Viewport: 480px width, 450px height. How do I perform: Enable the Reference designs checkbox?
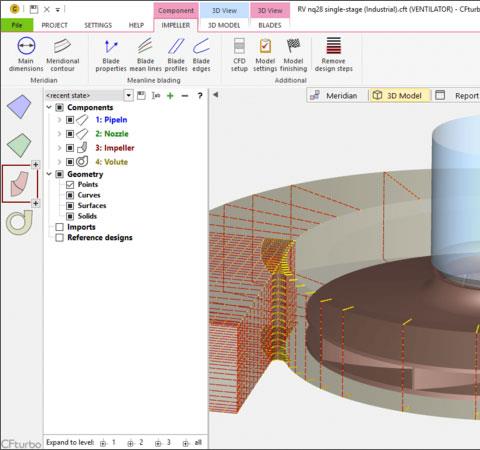coord(60,238)
